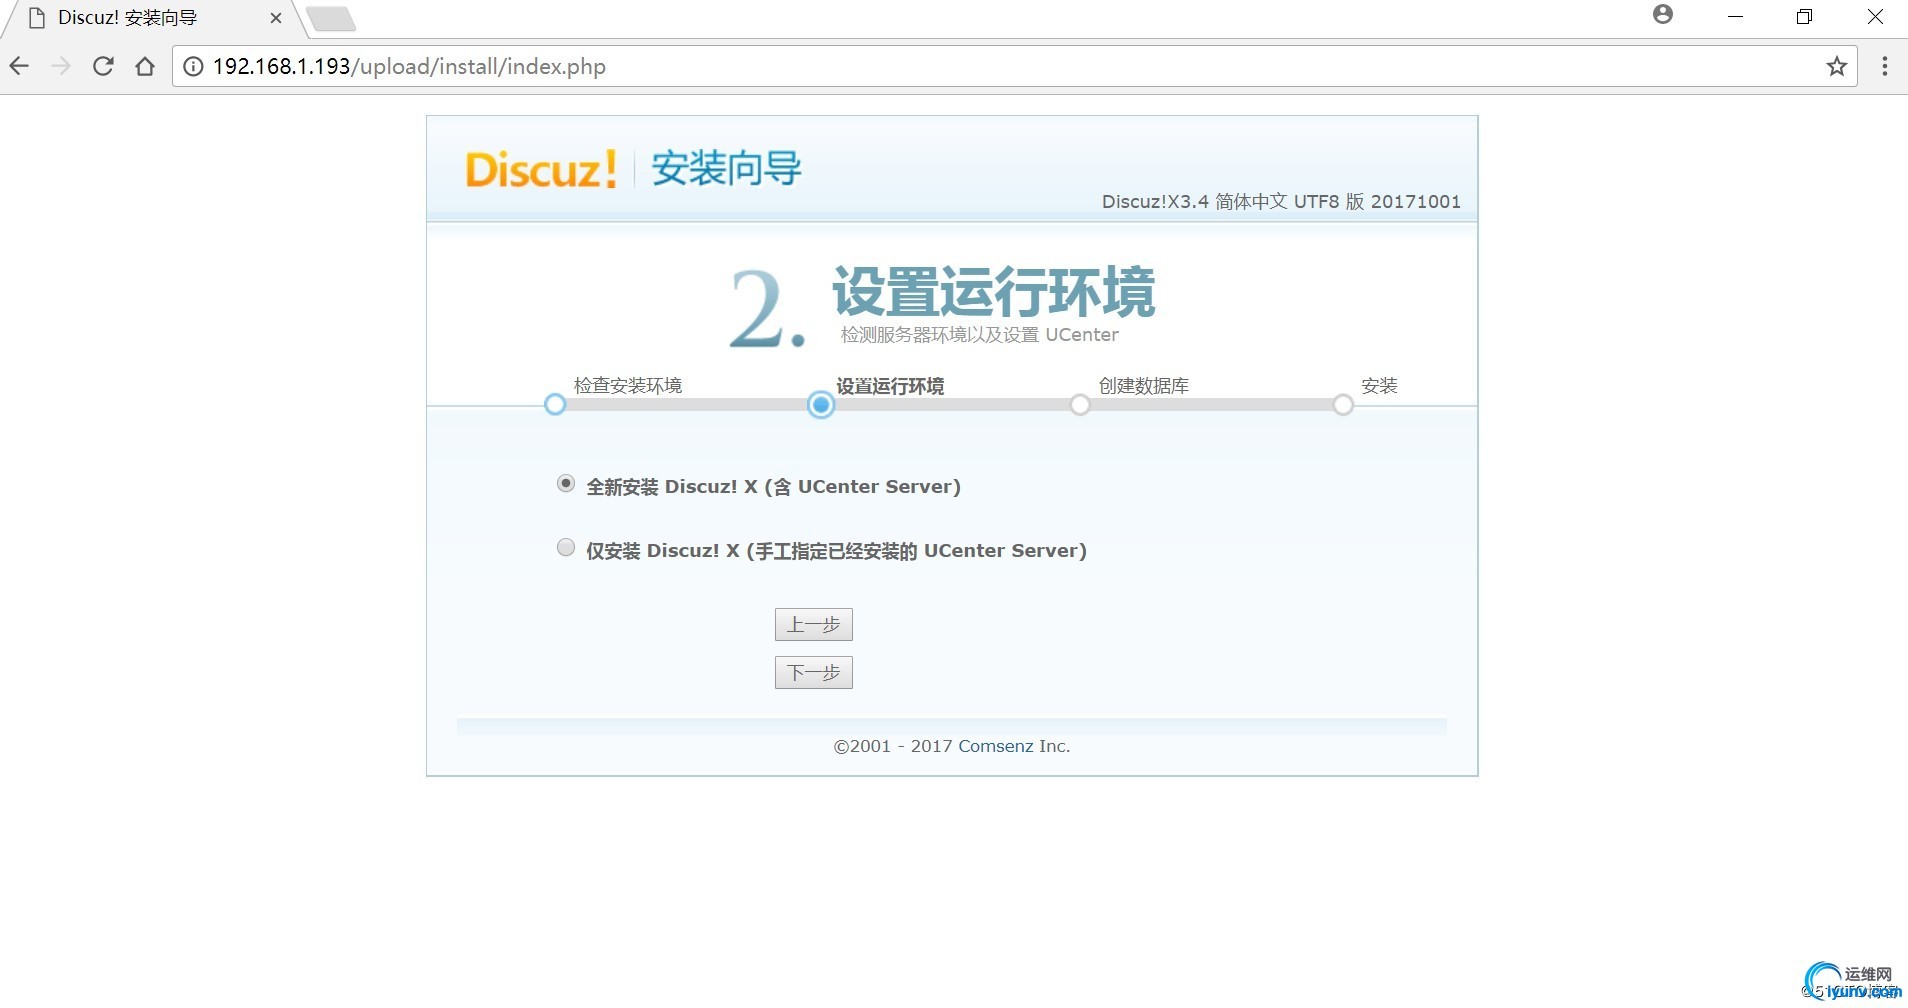Click label 全新安装 Discuz! X (含 UCenter Server)

773,487
